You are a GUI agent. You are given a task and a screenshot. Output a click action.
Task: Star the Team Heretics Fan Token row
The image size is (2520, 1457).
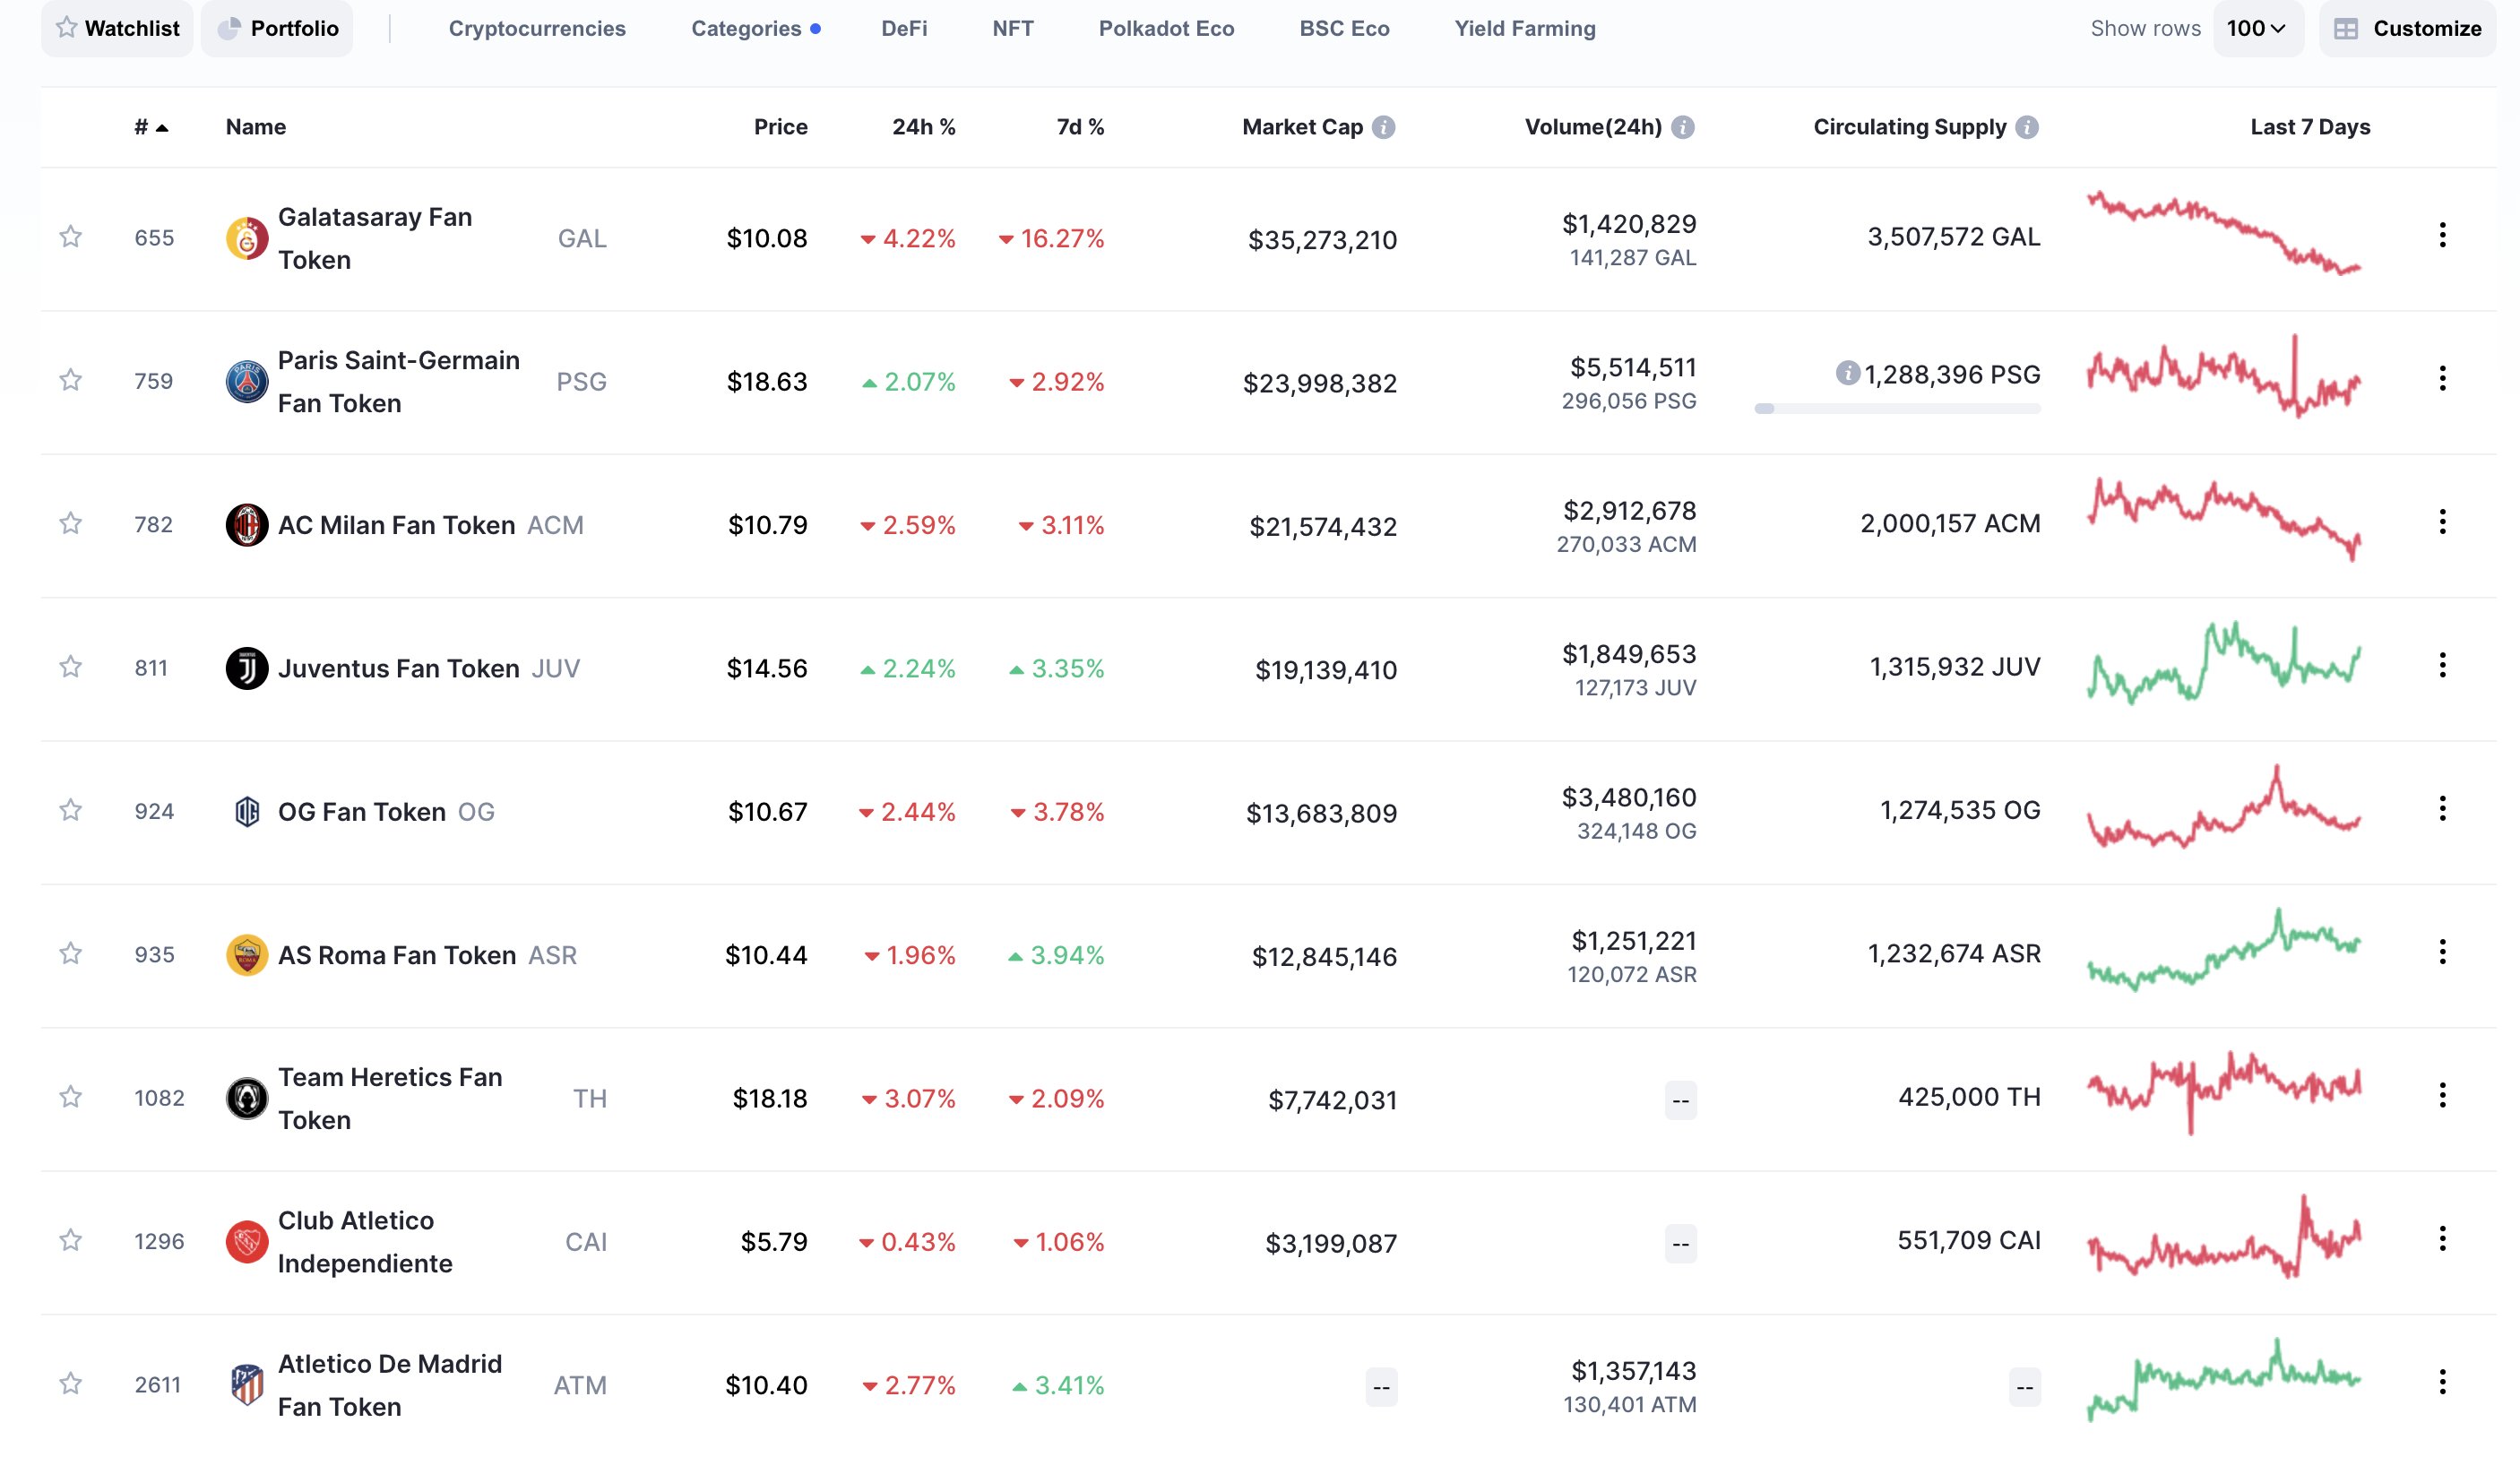coord(70,1097)
